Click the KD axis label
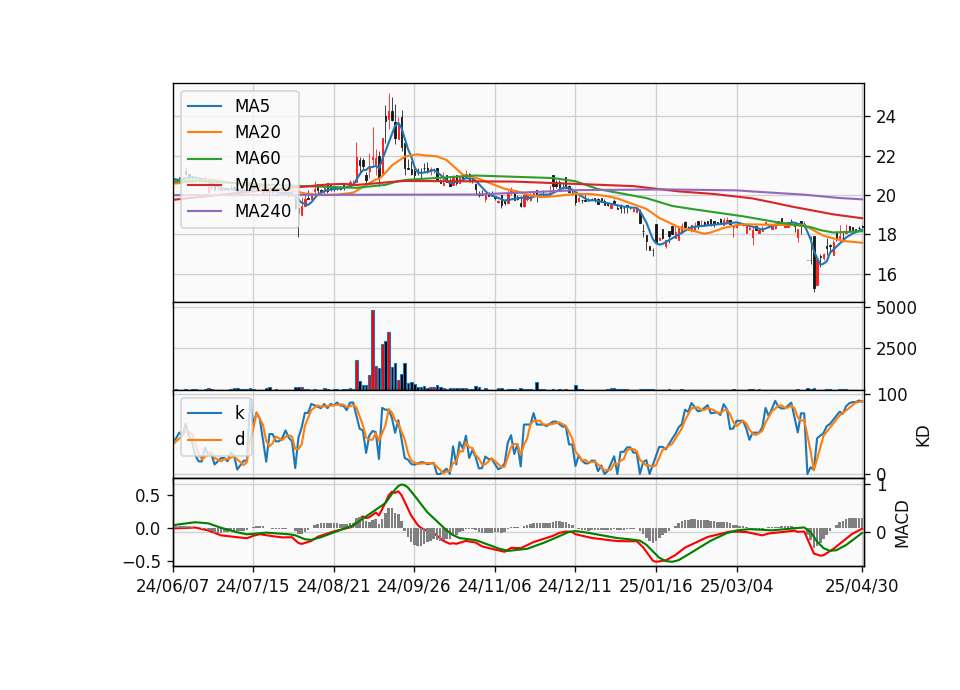960x690 pixels. tap(923, 436)
